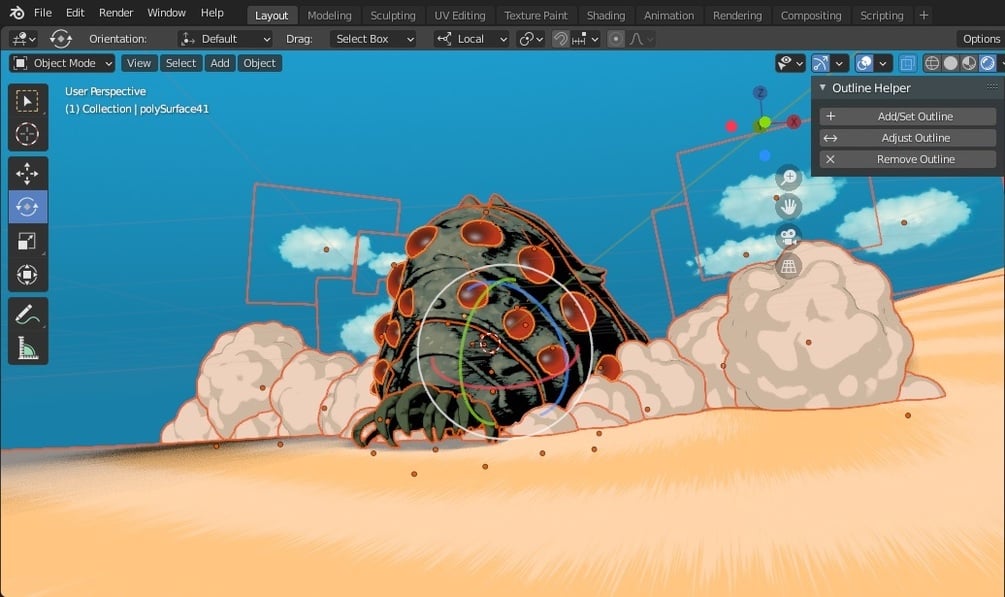Click the Blender logo icon

[17, 13]
